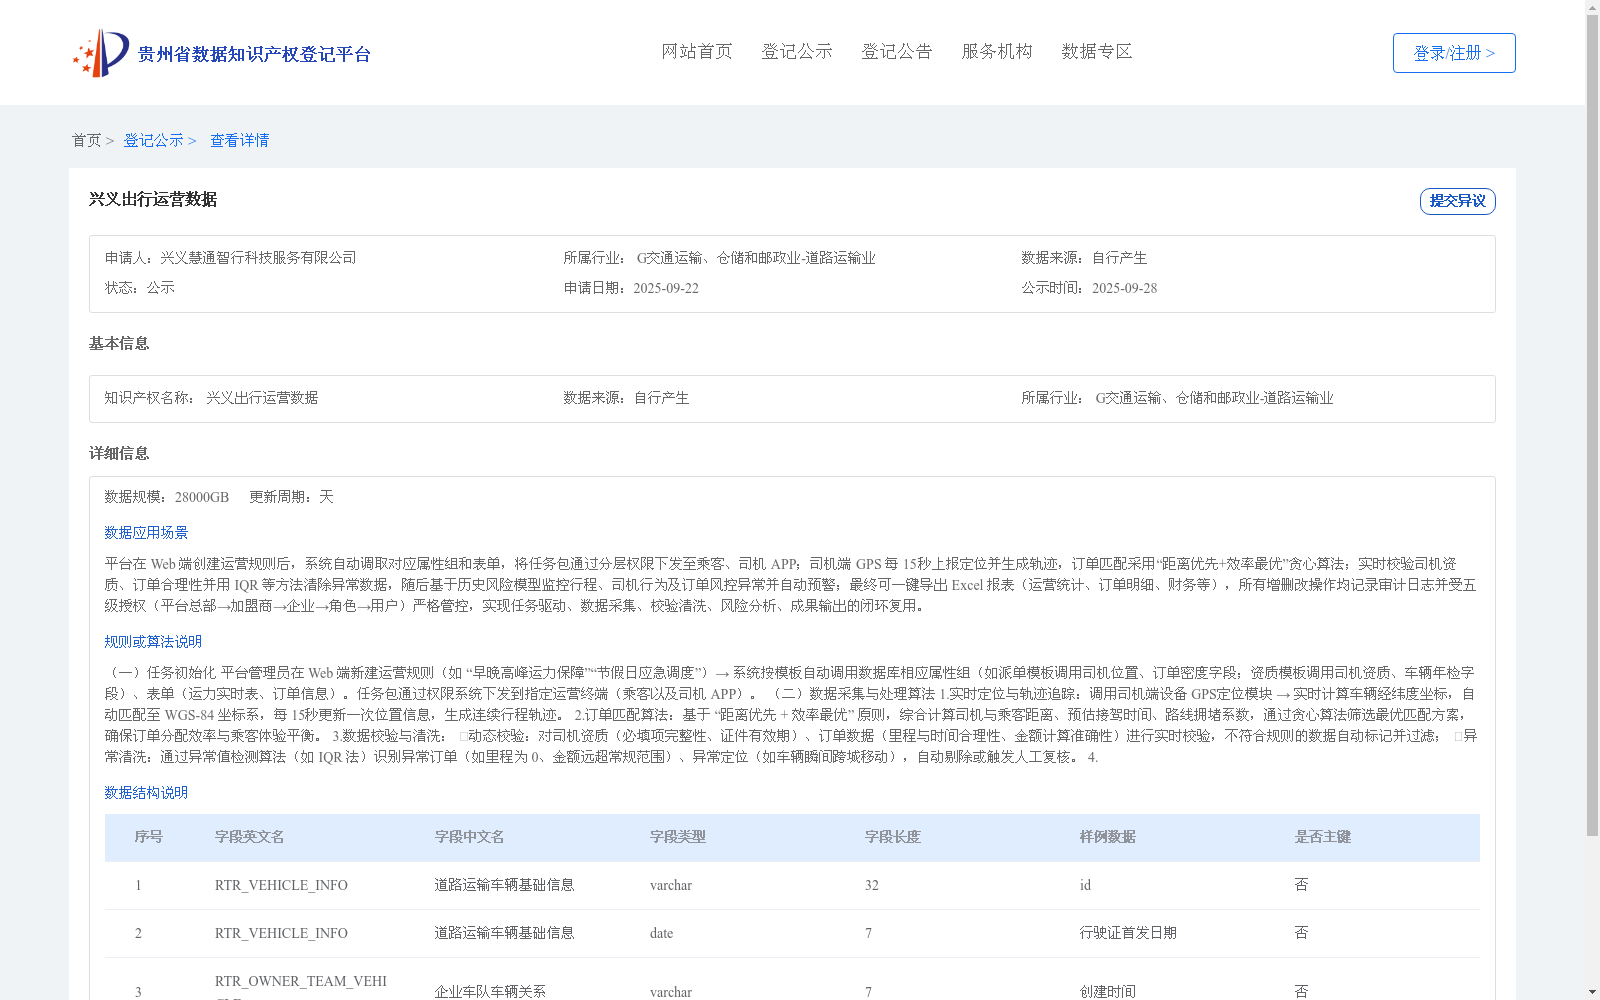
Task: Go to the 登记公告 page
Action: (897, 52)
